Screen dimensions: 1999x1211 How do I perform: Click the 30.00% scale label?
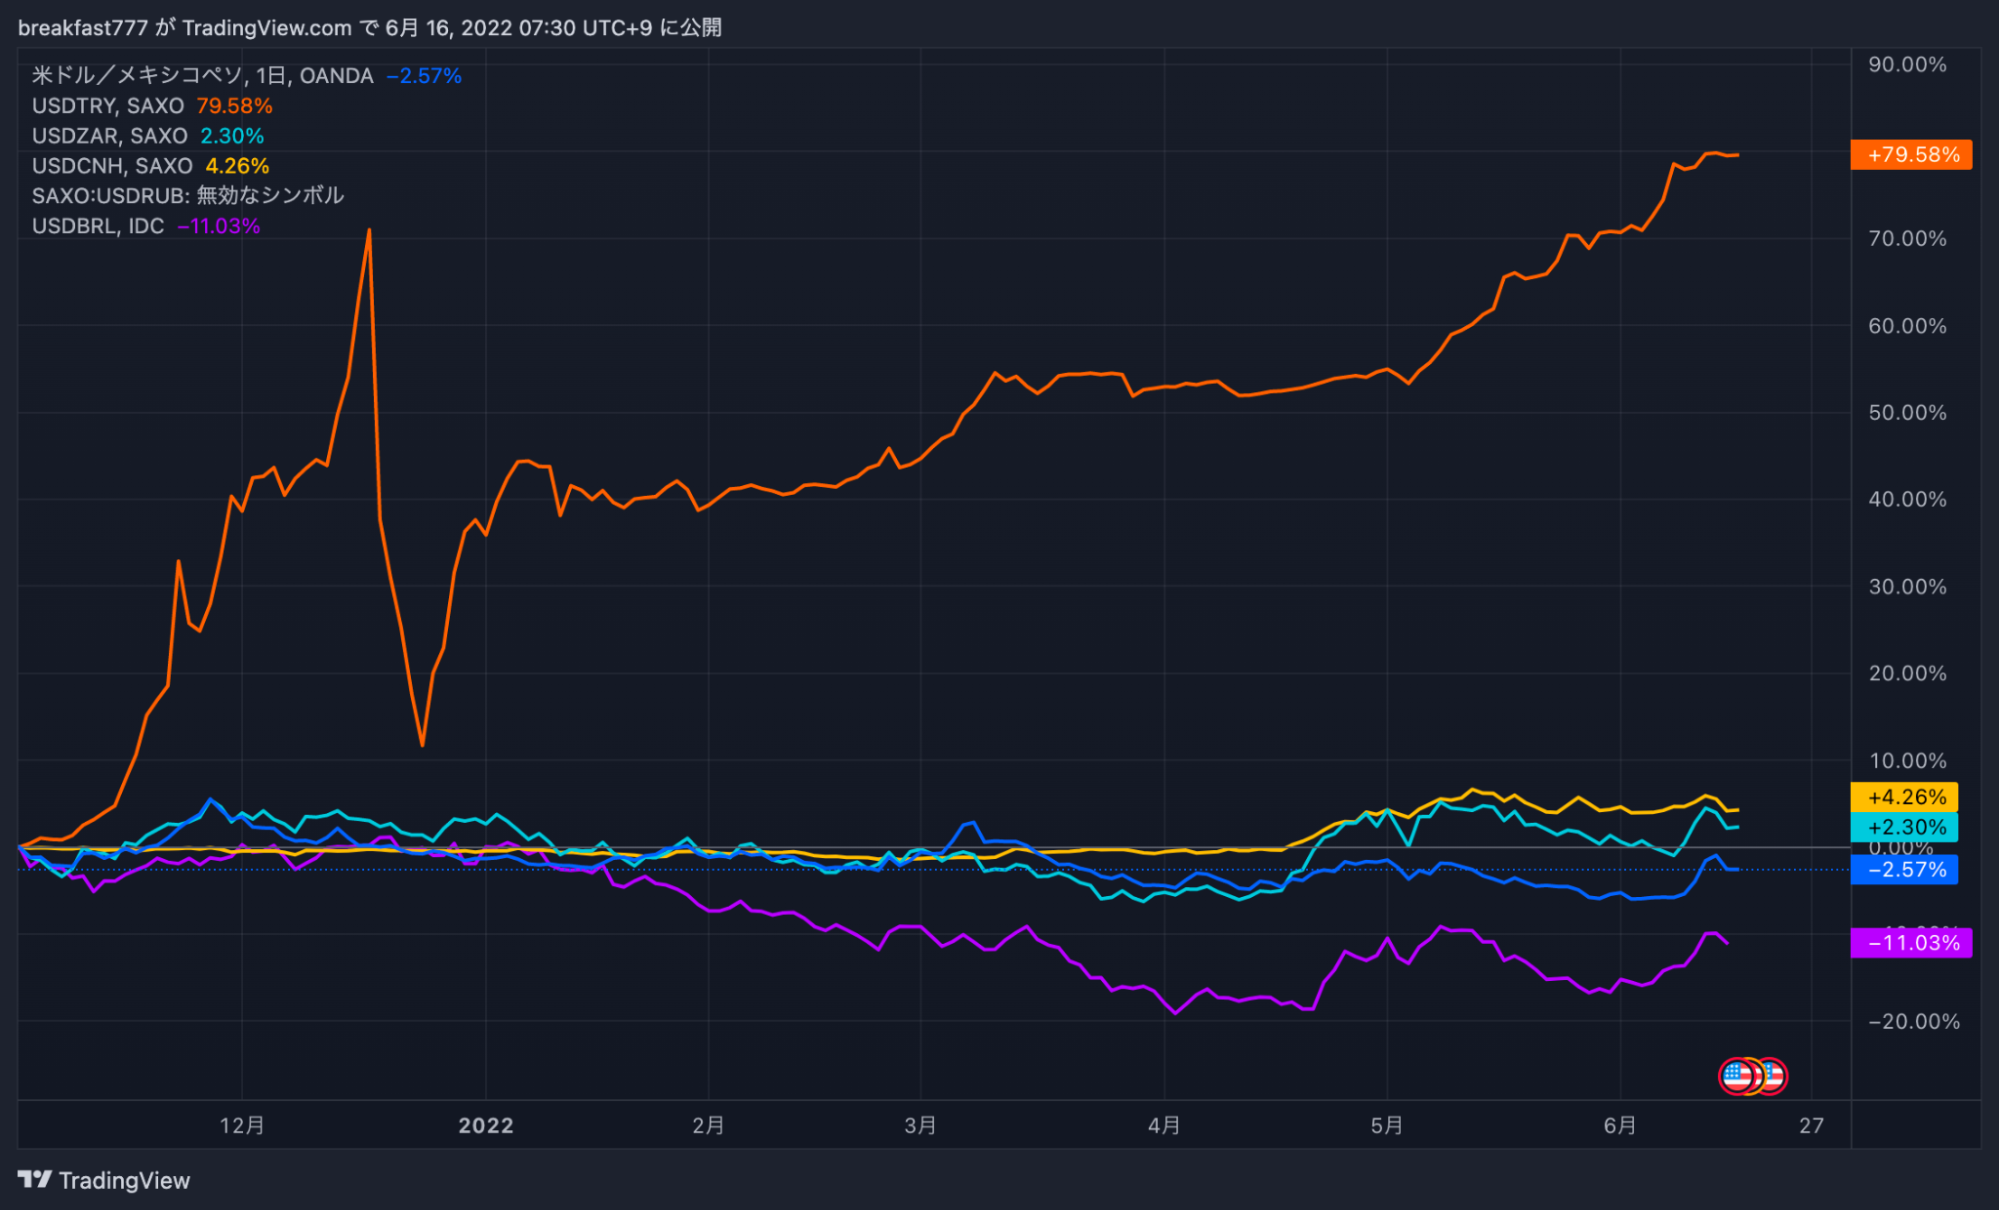1908,587
